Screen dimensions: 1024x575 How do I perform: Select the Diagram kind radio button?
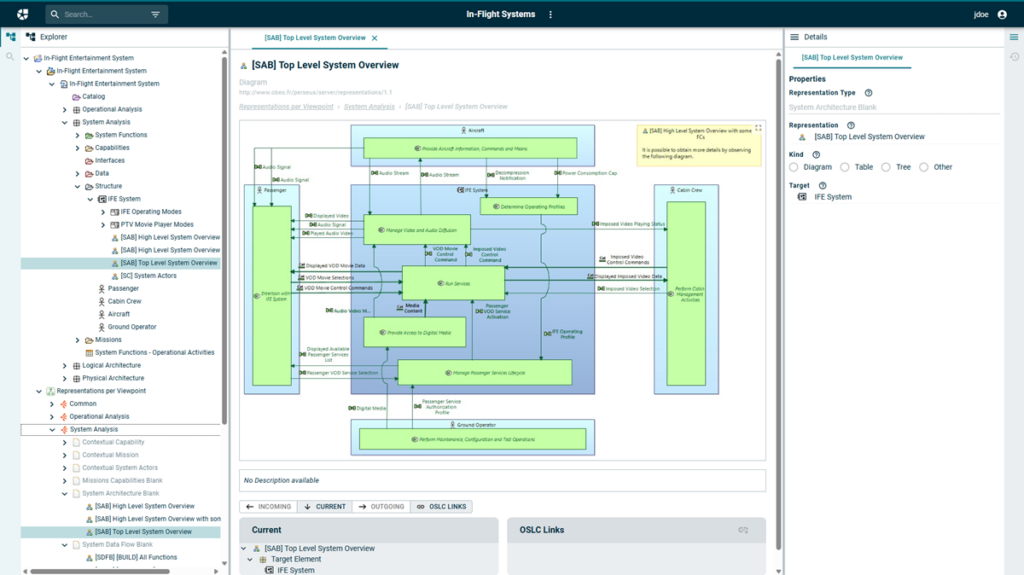(x=794, y=167)
